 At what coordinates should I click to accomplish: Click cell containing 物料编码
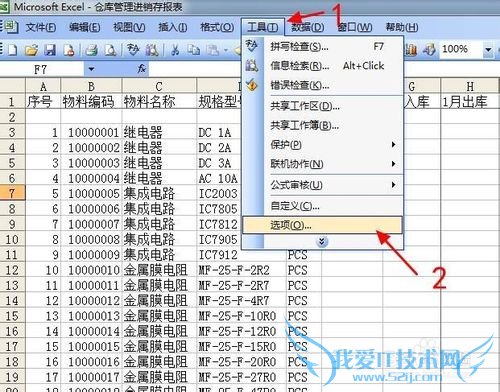[x=91, y=102]
